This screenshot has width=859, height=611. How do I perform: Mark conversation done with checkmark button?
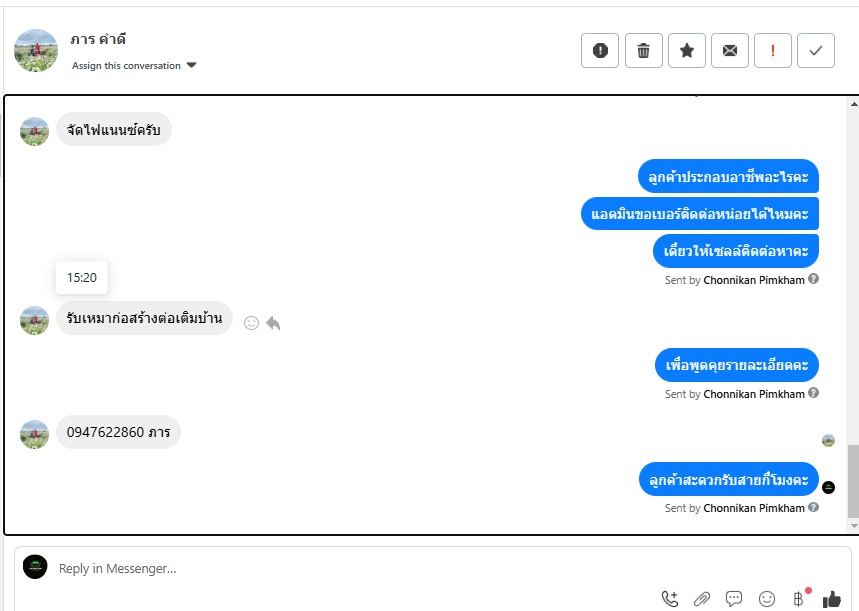[816, 50]
